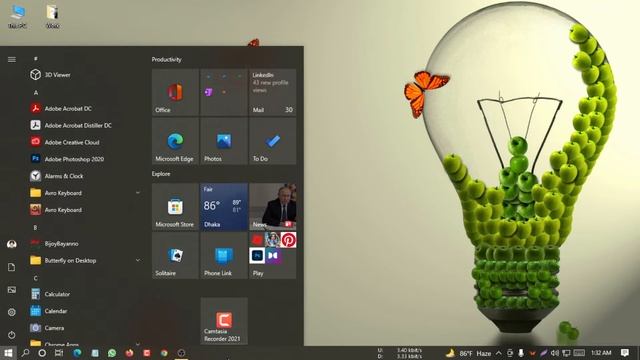Open the Dhaka weather tile

[x=224, y=207]
